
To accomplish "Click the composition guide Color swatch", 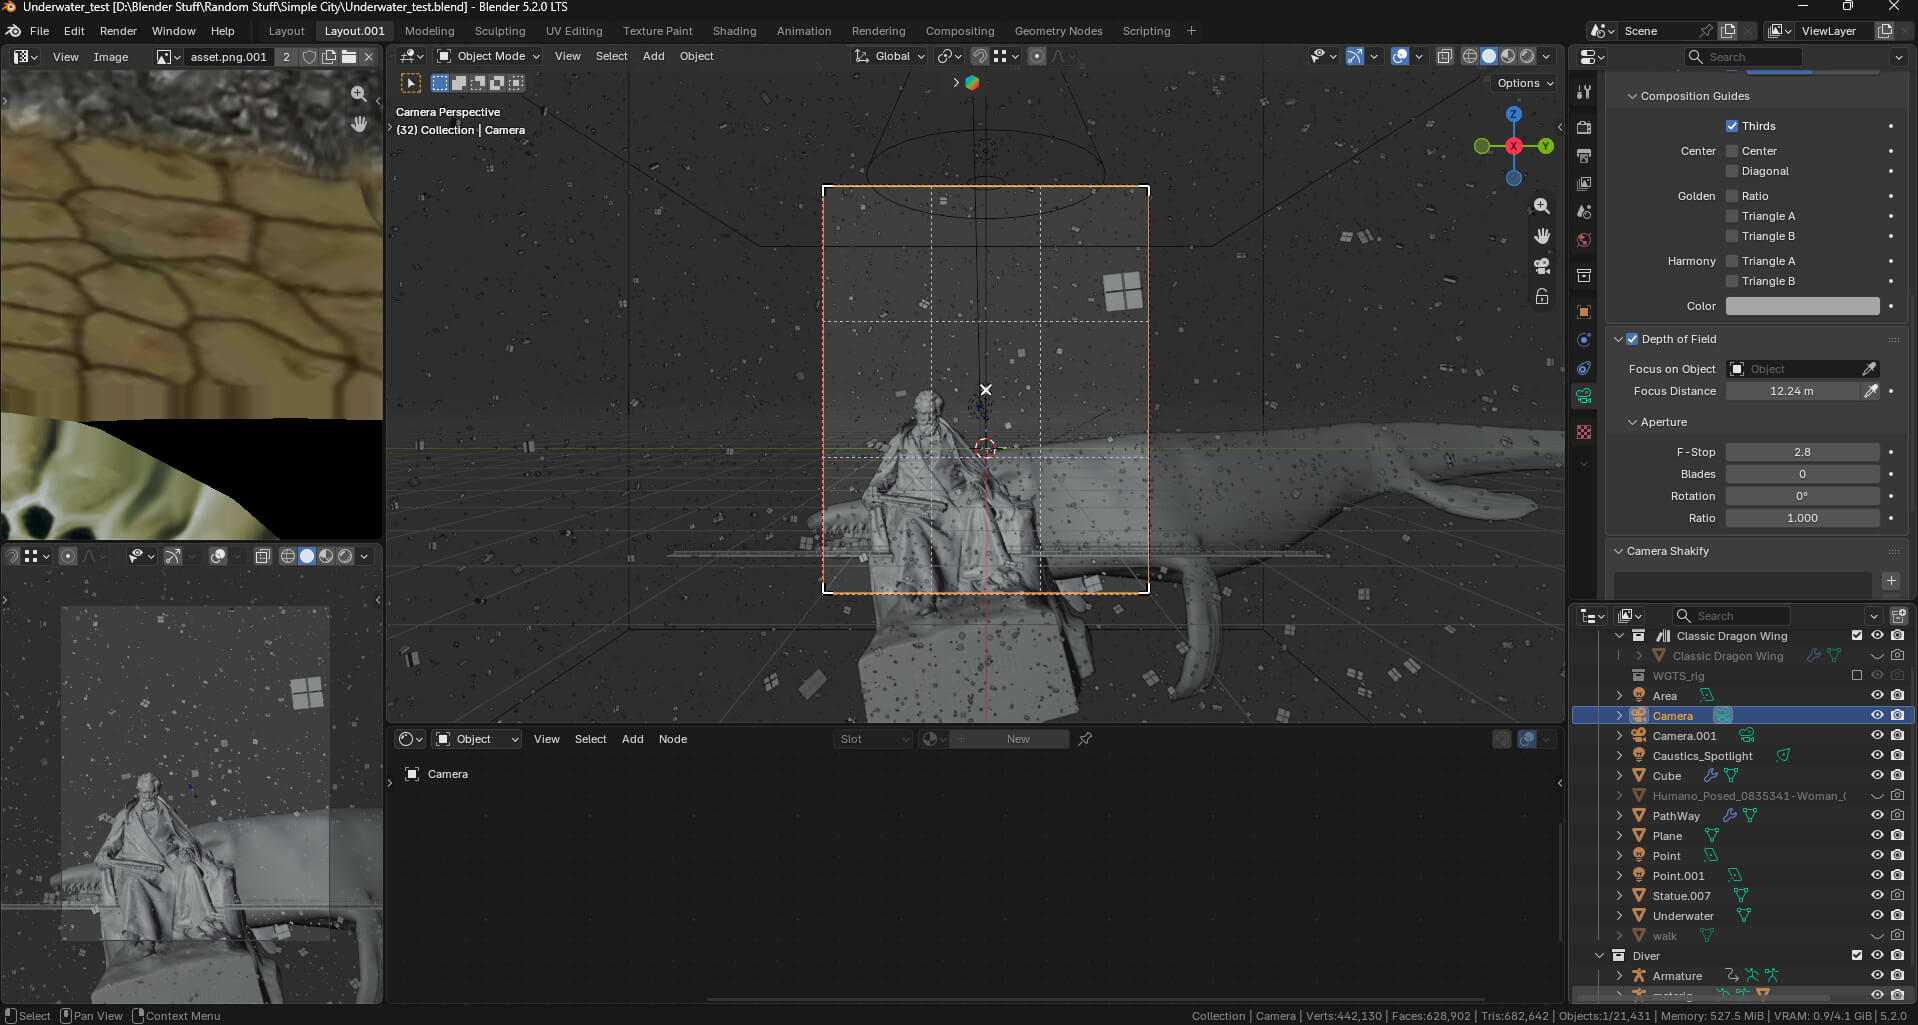I will (x=1802, y=306).
